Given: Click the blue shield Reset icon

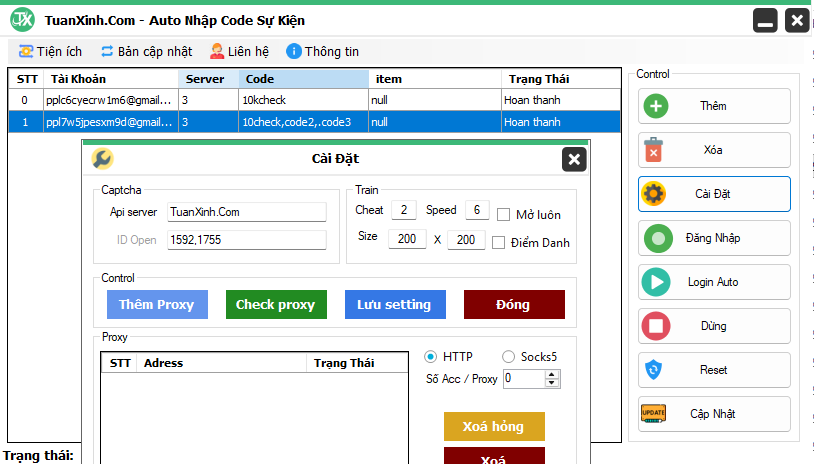Looking at the screenshot, I should coord(654,370).
